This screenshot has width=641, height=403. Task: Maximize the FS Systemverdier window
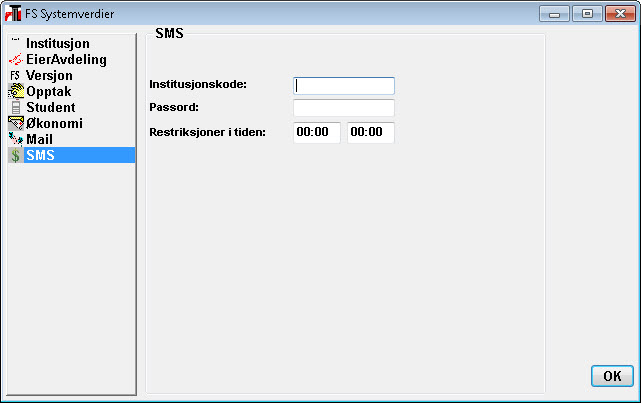587,13
